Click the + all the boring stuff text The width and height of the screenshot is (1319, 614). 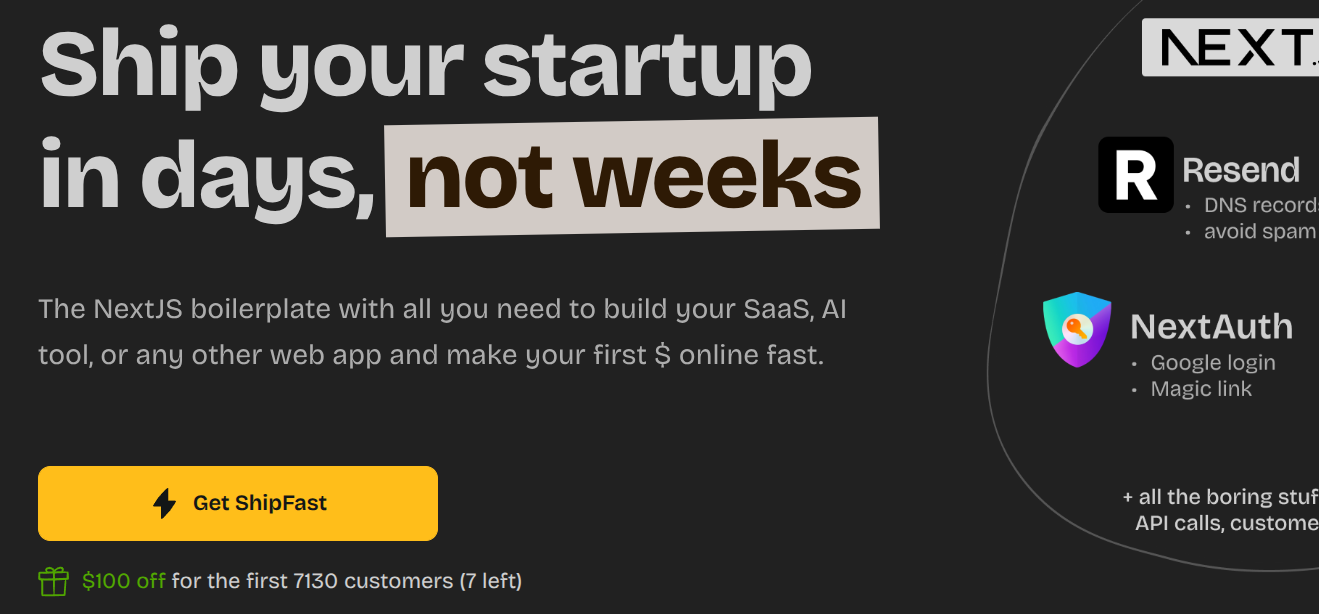[x=1221, y=497]
